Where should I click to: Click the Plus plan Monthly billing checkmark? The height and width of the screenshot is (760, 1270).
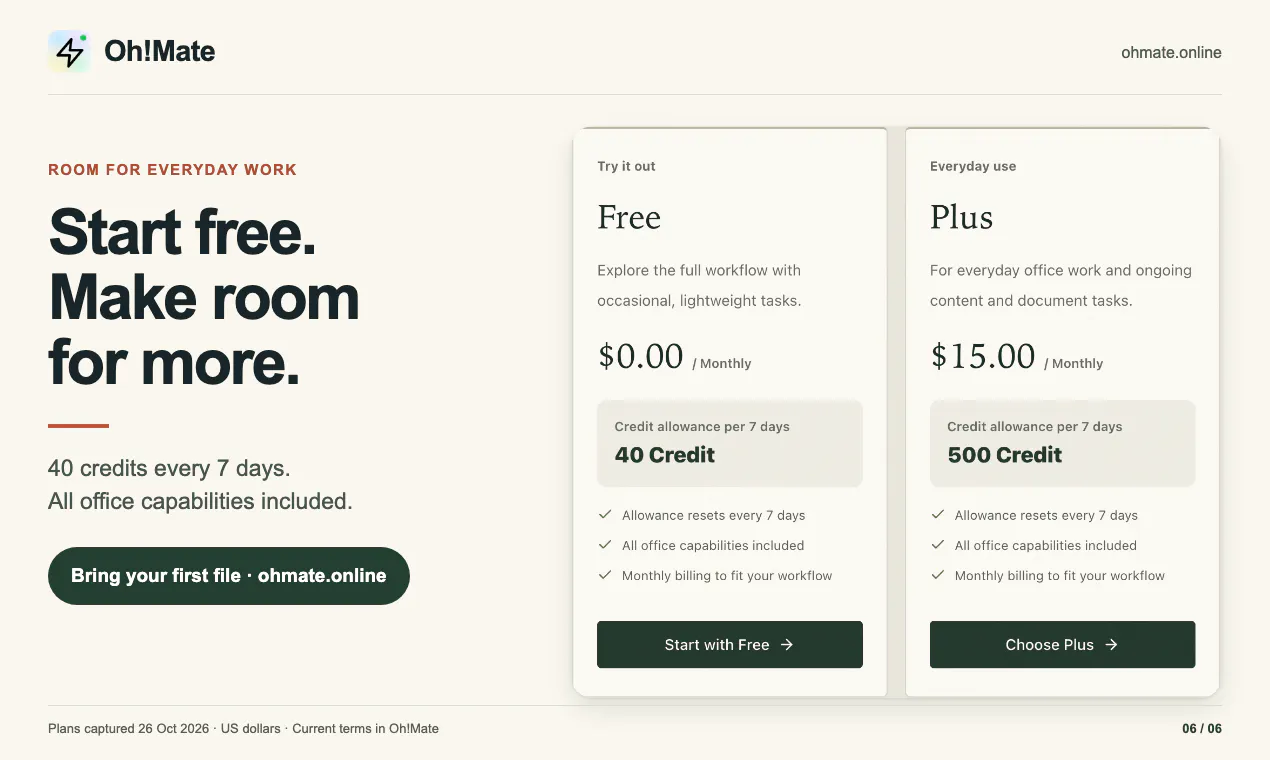[938, 575]
